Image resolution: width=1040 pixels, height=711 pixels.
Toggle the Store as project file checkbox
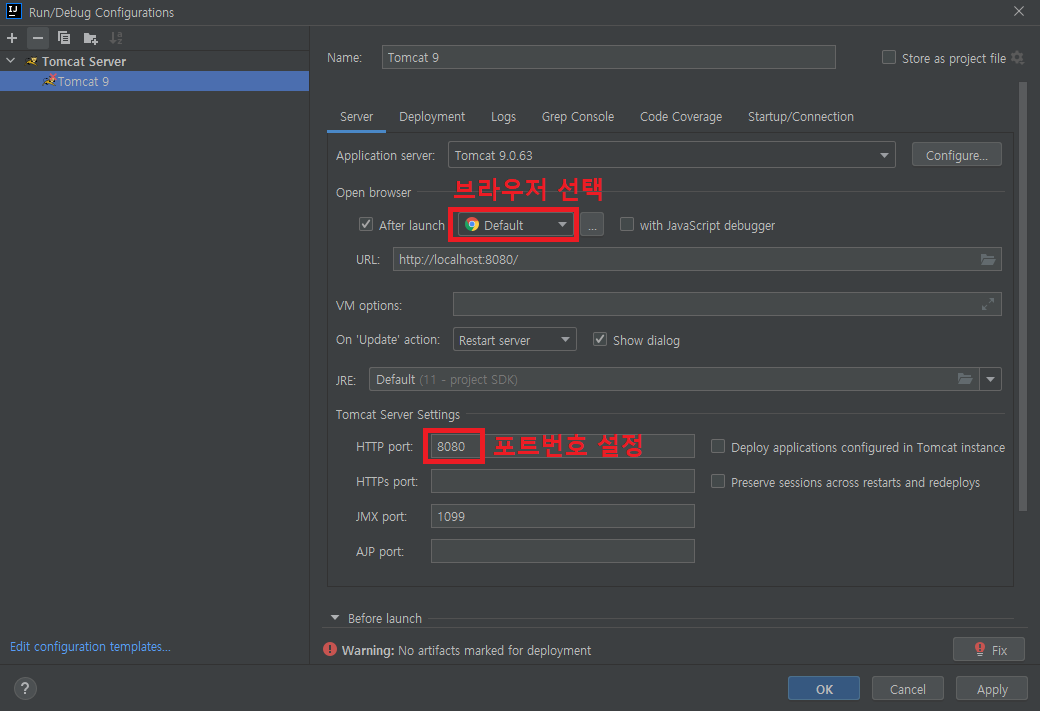pyautogui.click(x=889, y=57)
